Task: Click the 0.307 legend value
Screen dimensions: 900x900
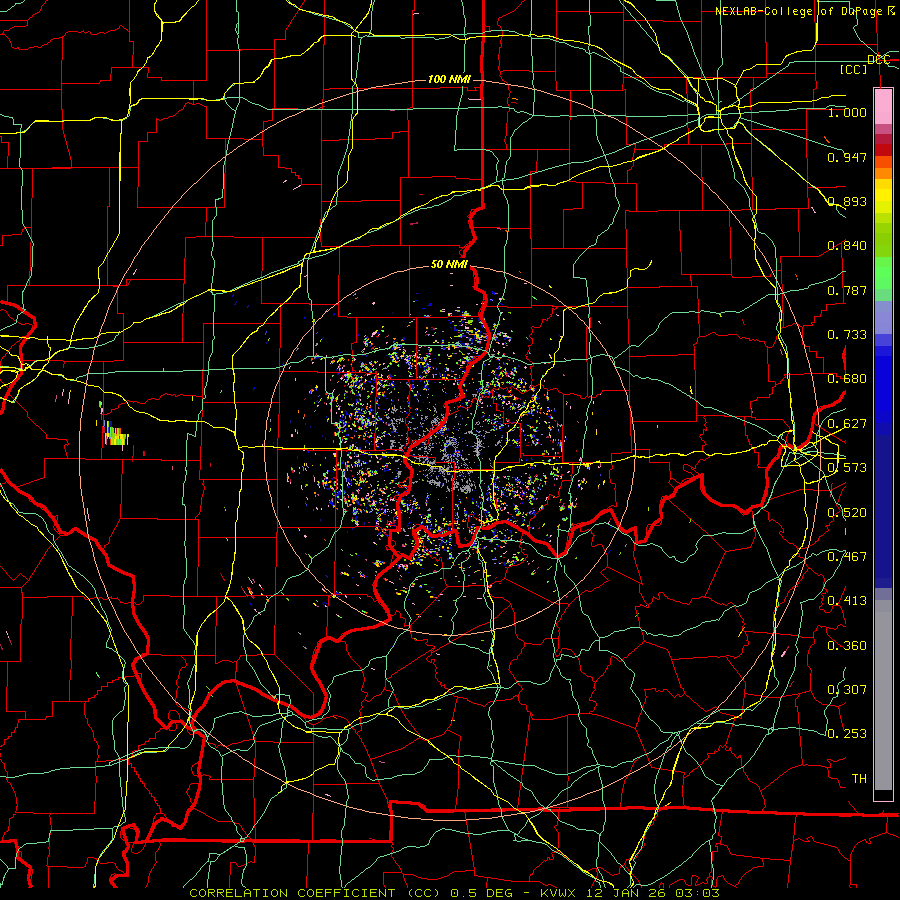Action: coord(847,689)
